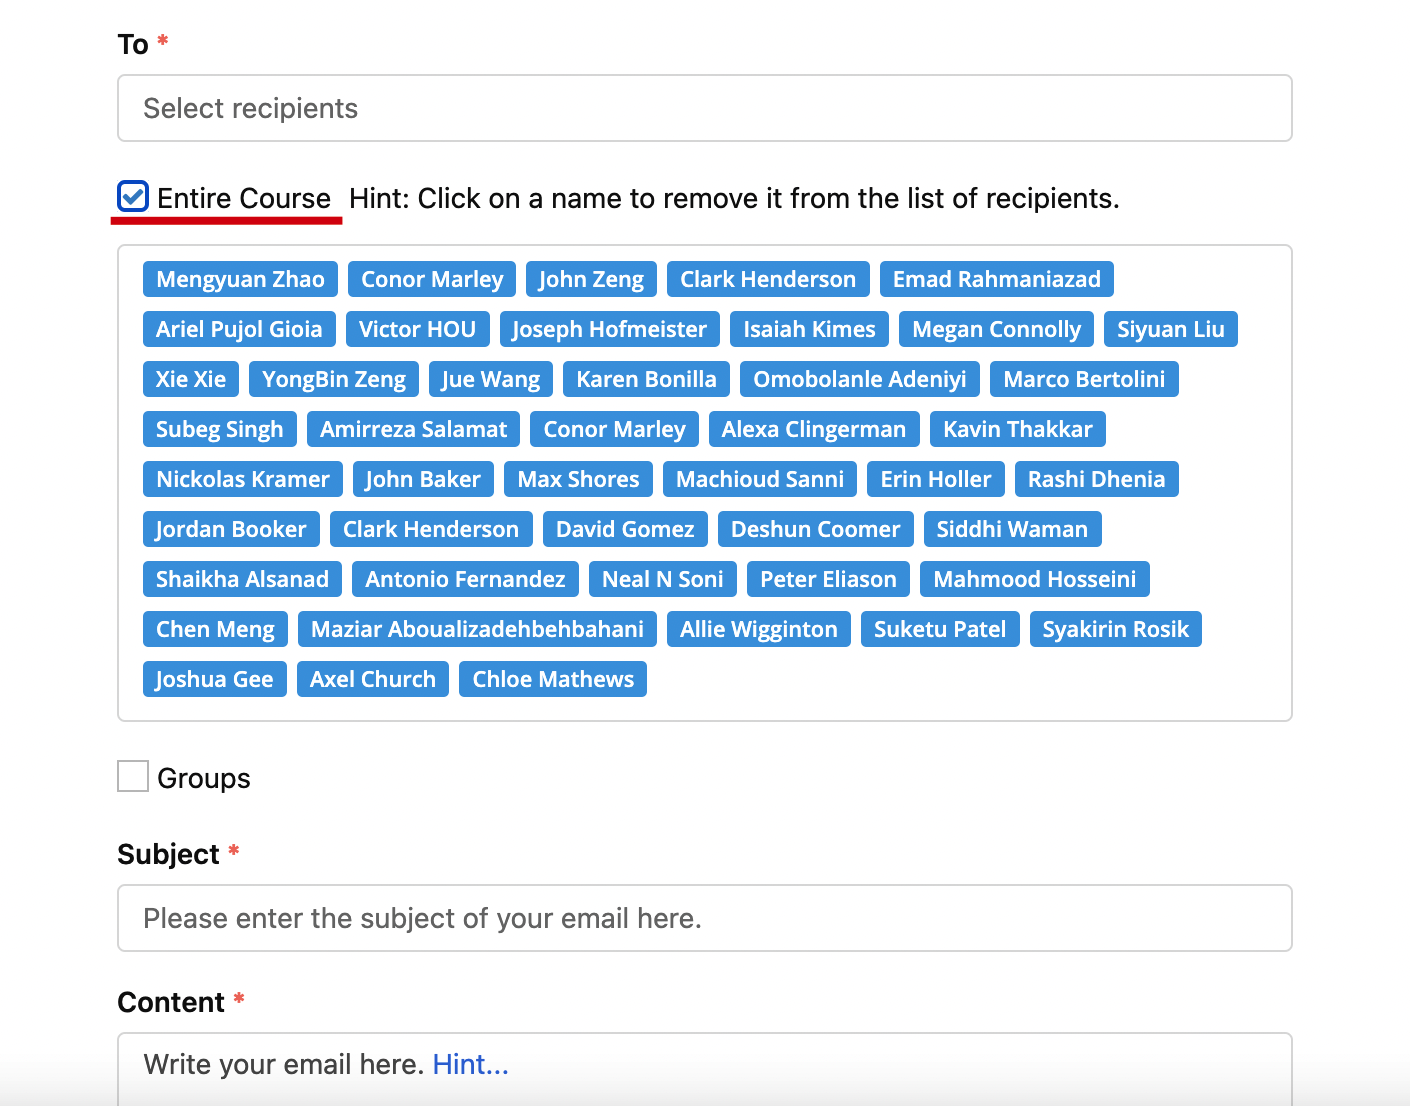Remove Amirreza Salamat from recipients
Viewport: 1410px width, 1106px height.
(413, 429)
